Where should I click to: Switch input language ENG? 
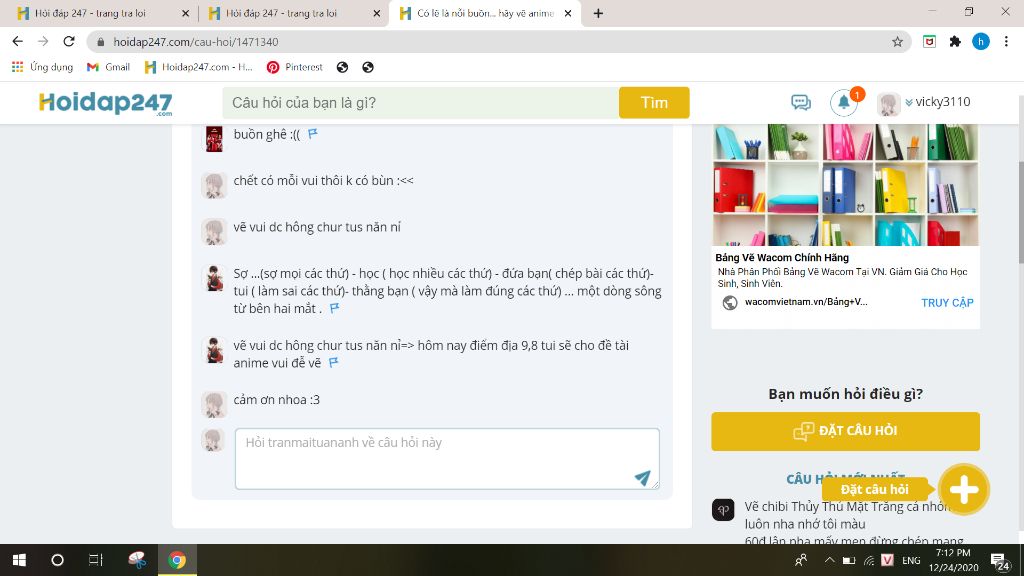tap(911, 560)
